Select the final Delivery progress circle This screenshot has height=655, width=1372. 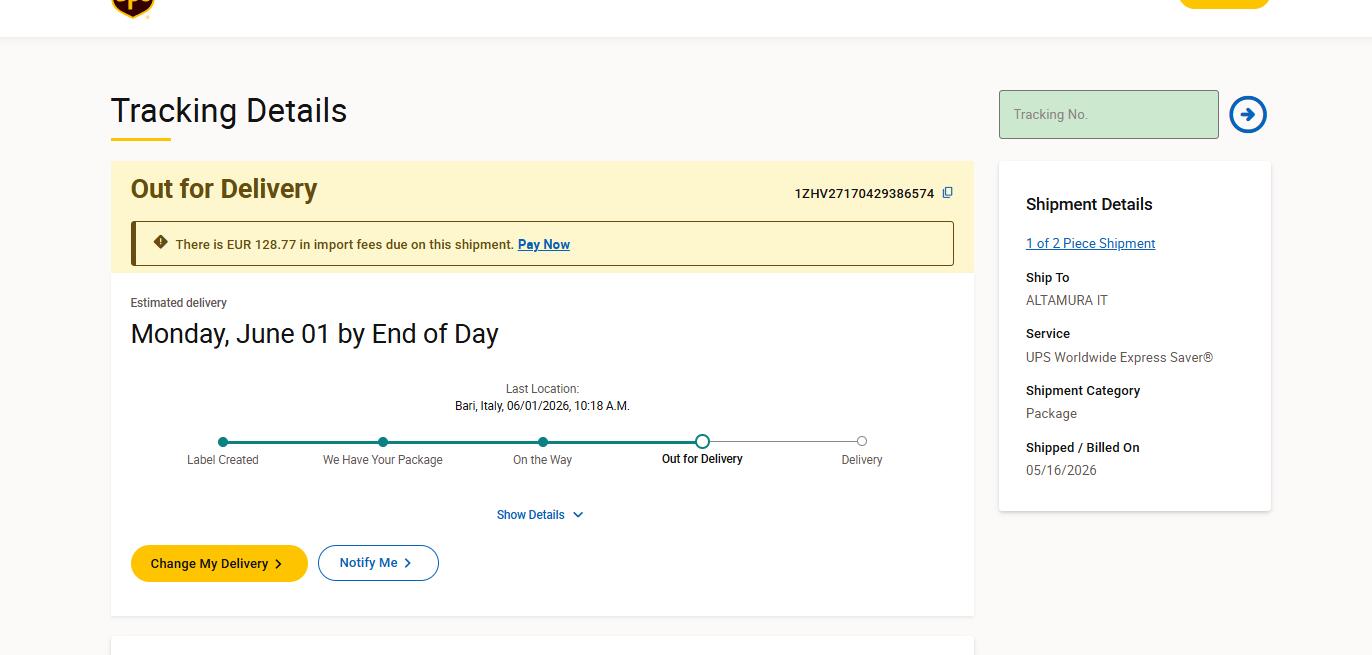[862, 441]
